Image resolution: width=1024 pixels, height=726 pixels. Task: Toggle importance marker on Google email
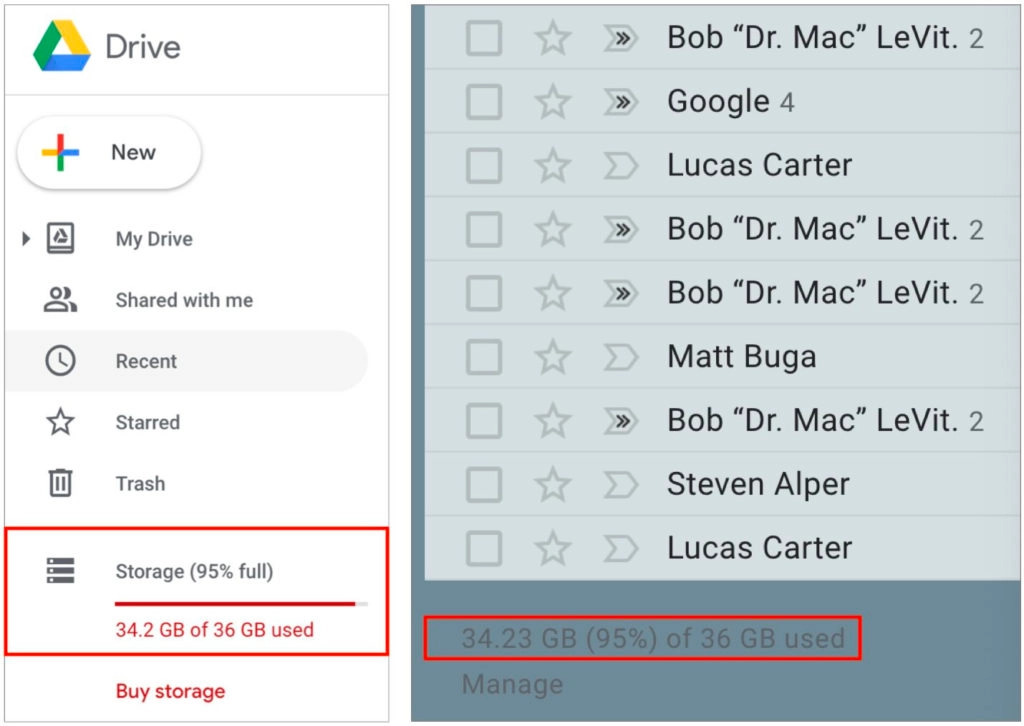(620, 102)
